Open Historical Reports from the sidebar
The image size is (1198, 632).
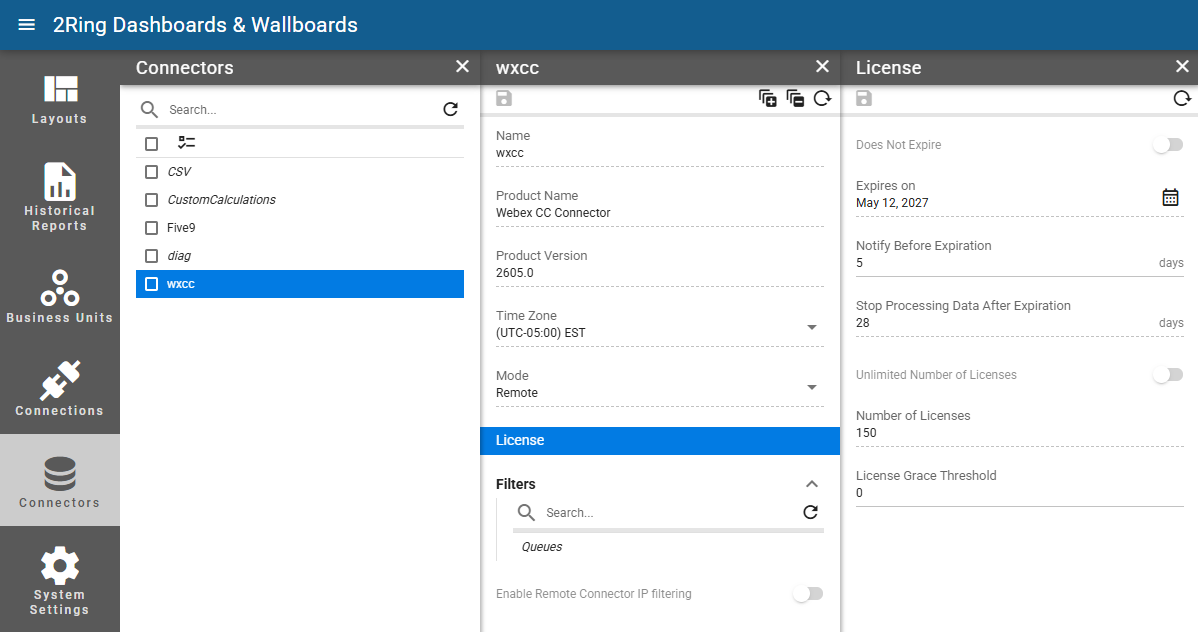[x=60, y=196]
